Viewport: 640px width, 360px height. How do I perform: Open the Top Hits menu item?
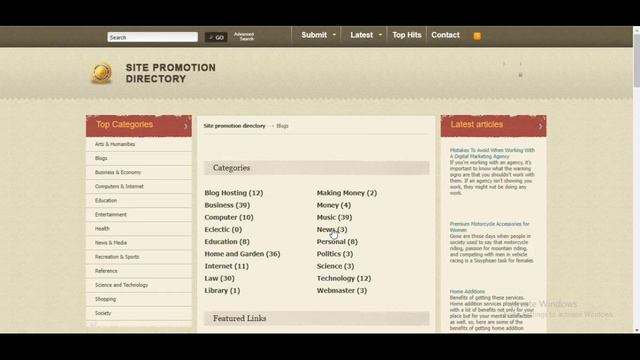(407, 35)
